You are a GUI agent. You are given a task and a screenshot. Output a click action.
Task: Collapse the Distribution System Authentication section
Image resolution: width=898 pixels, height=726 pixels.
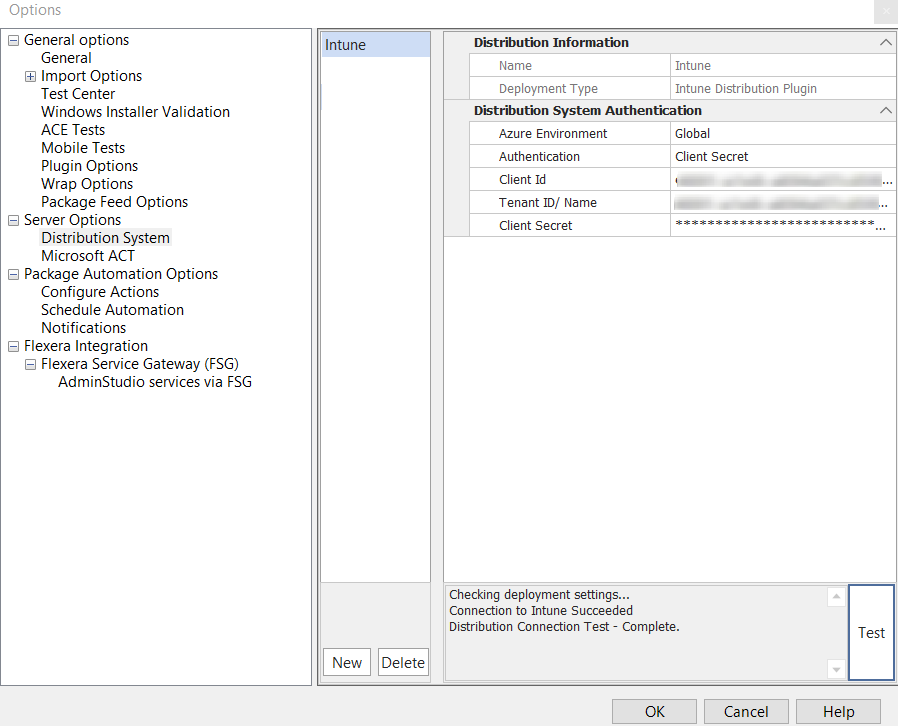tap(885, 110)
